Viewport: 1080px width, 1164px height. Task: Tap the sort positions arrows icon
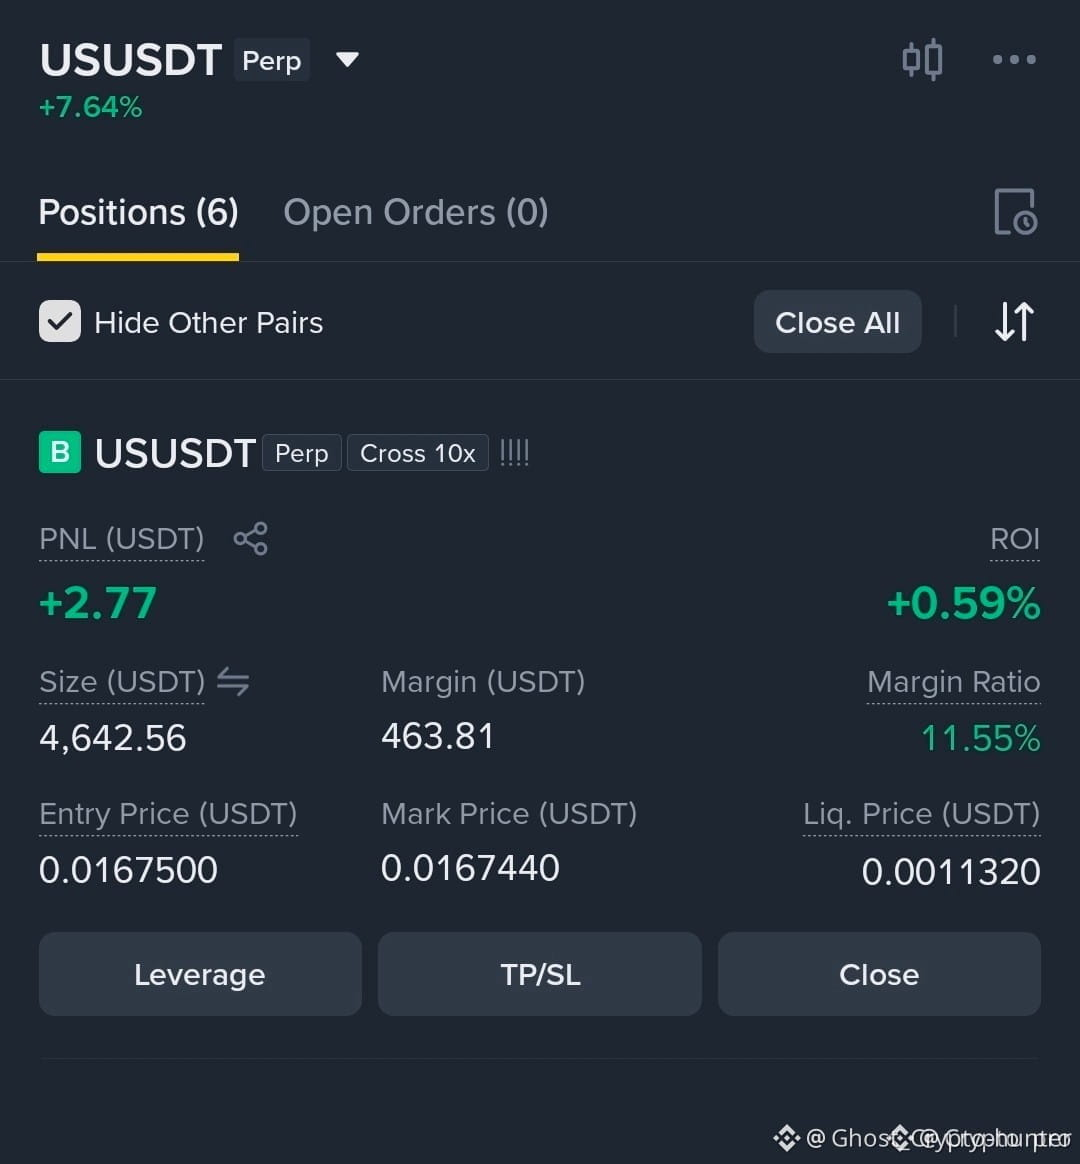pyautogui.click(x=1014, y=321)
